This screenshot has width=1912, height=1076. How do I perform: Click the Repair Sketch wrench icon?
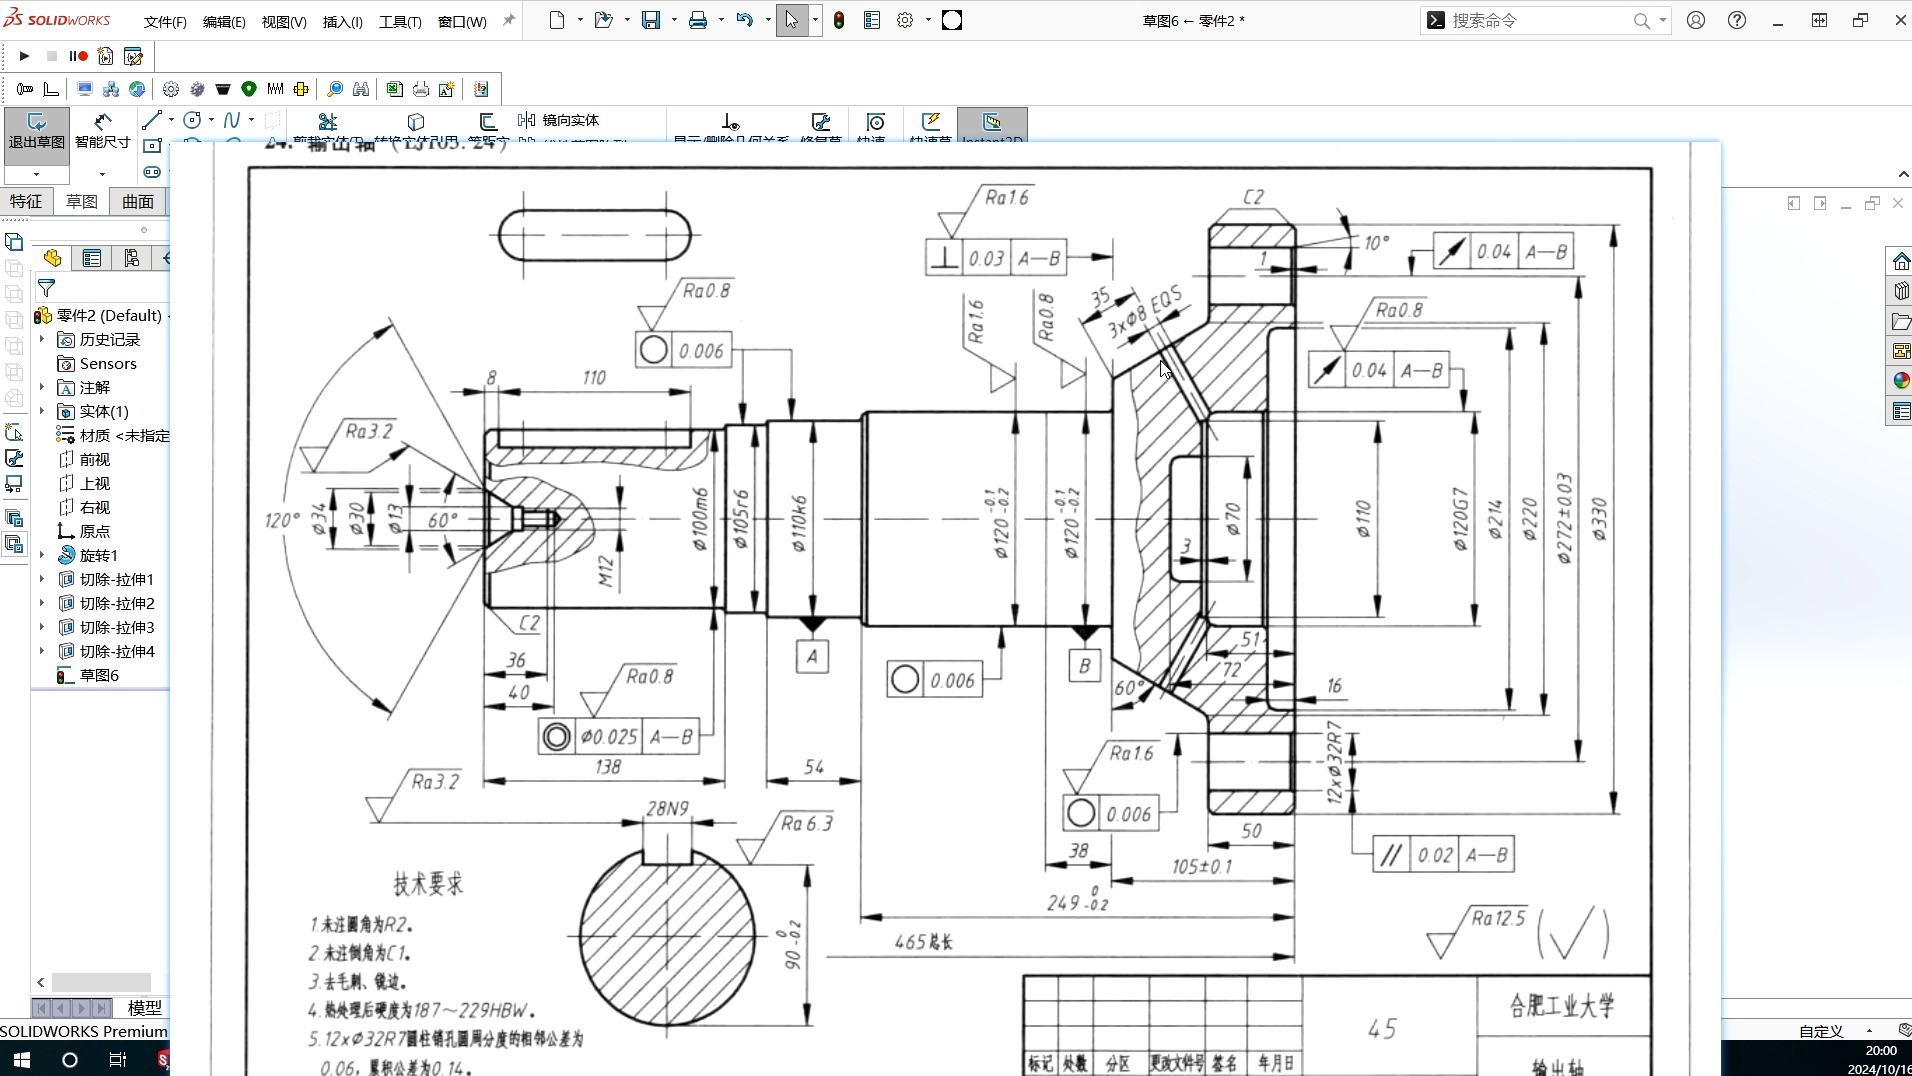pyautogui.click(x=821, y=122)
